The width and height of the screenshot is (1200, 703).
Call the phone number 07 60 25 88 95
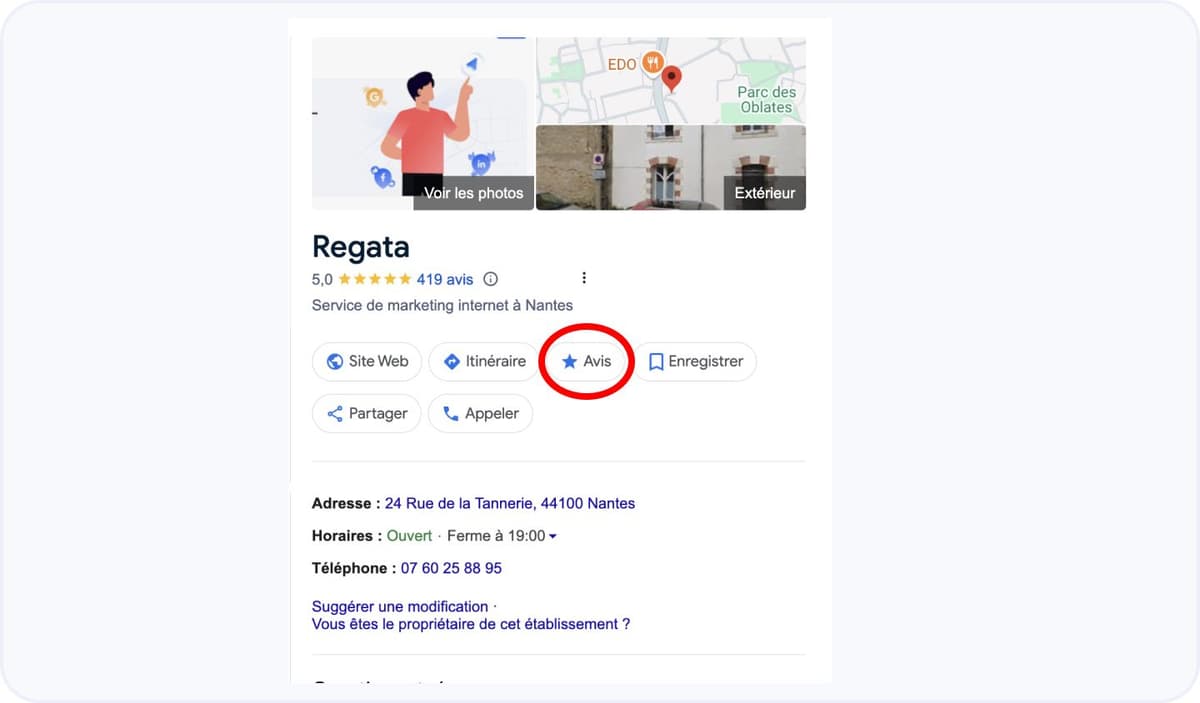[x=451, y=568]
